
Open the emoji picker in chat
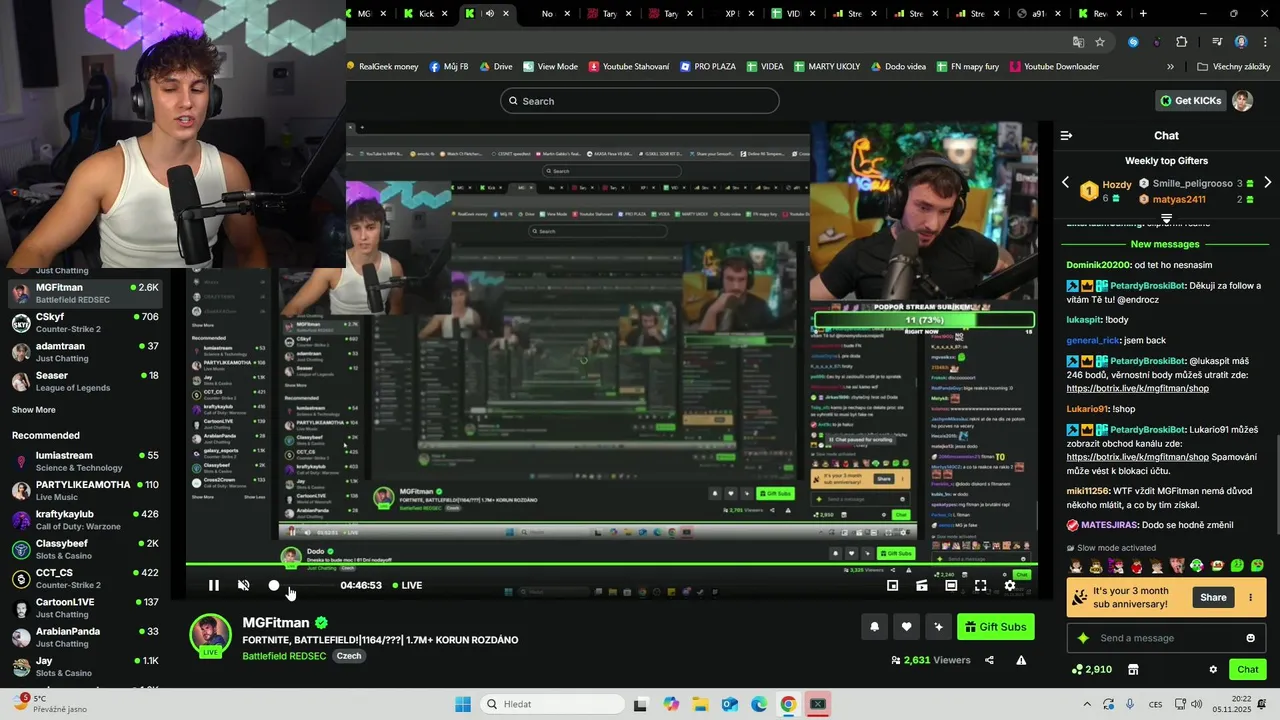[x=1250, y=638]
